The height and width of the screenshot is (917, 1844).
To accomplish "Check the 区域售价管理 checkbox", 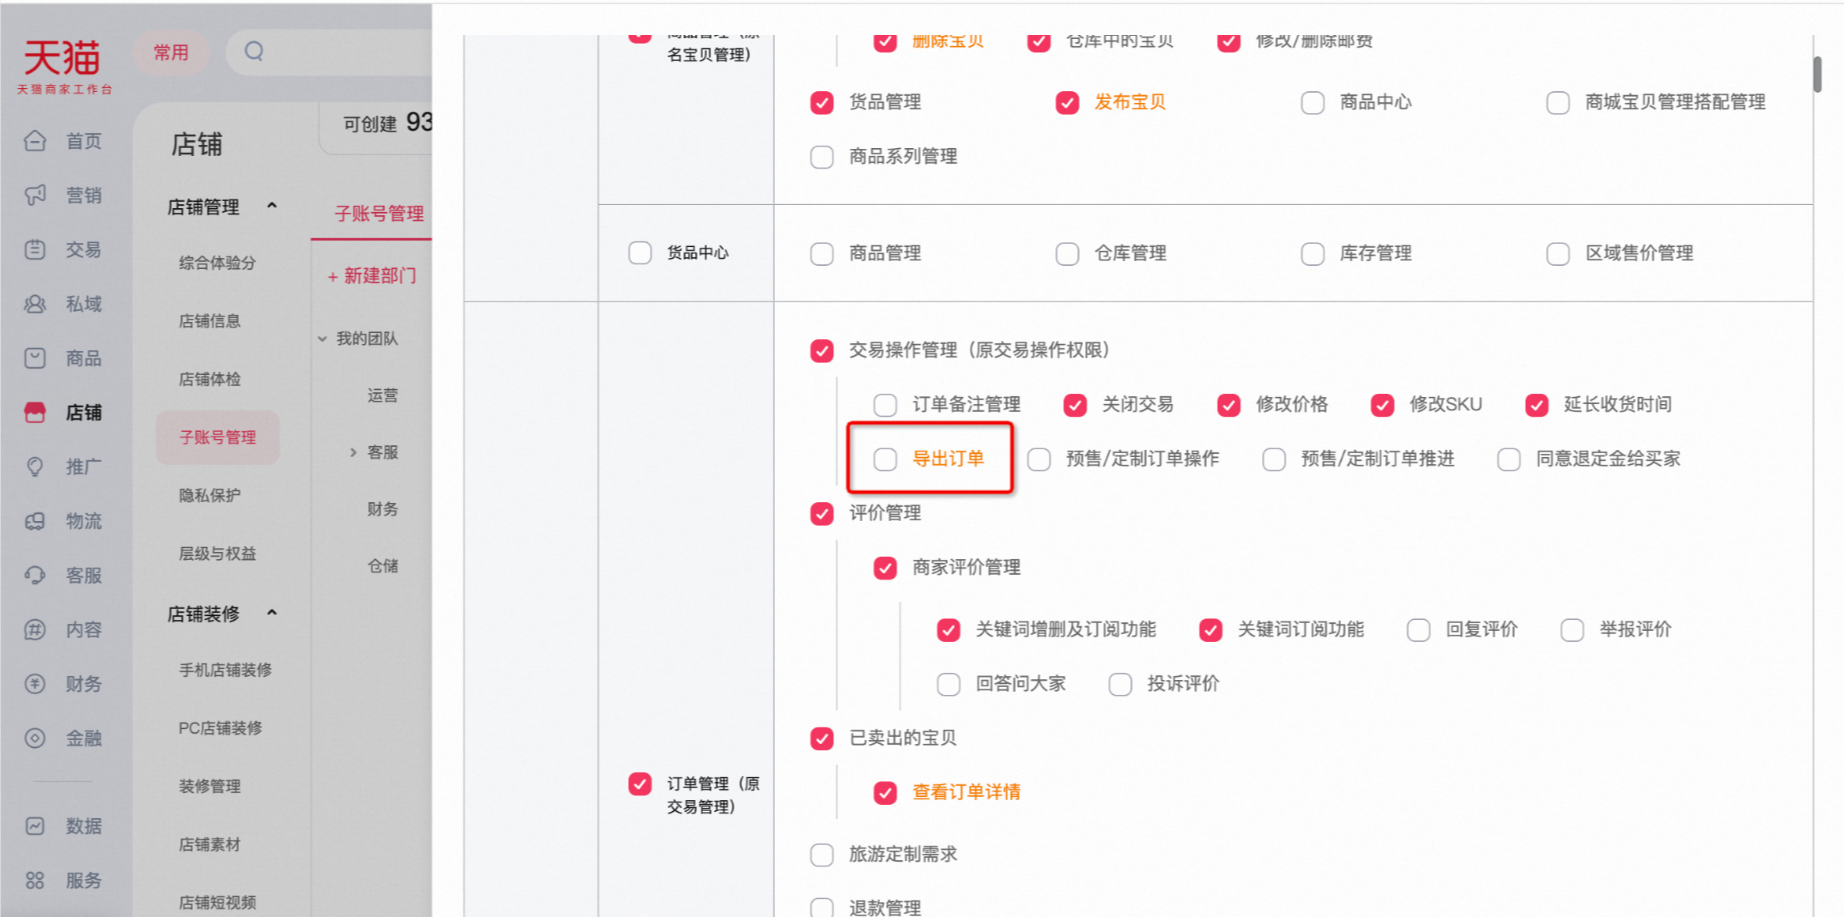I will pyautogui.click(x=1558, y=254).
